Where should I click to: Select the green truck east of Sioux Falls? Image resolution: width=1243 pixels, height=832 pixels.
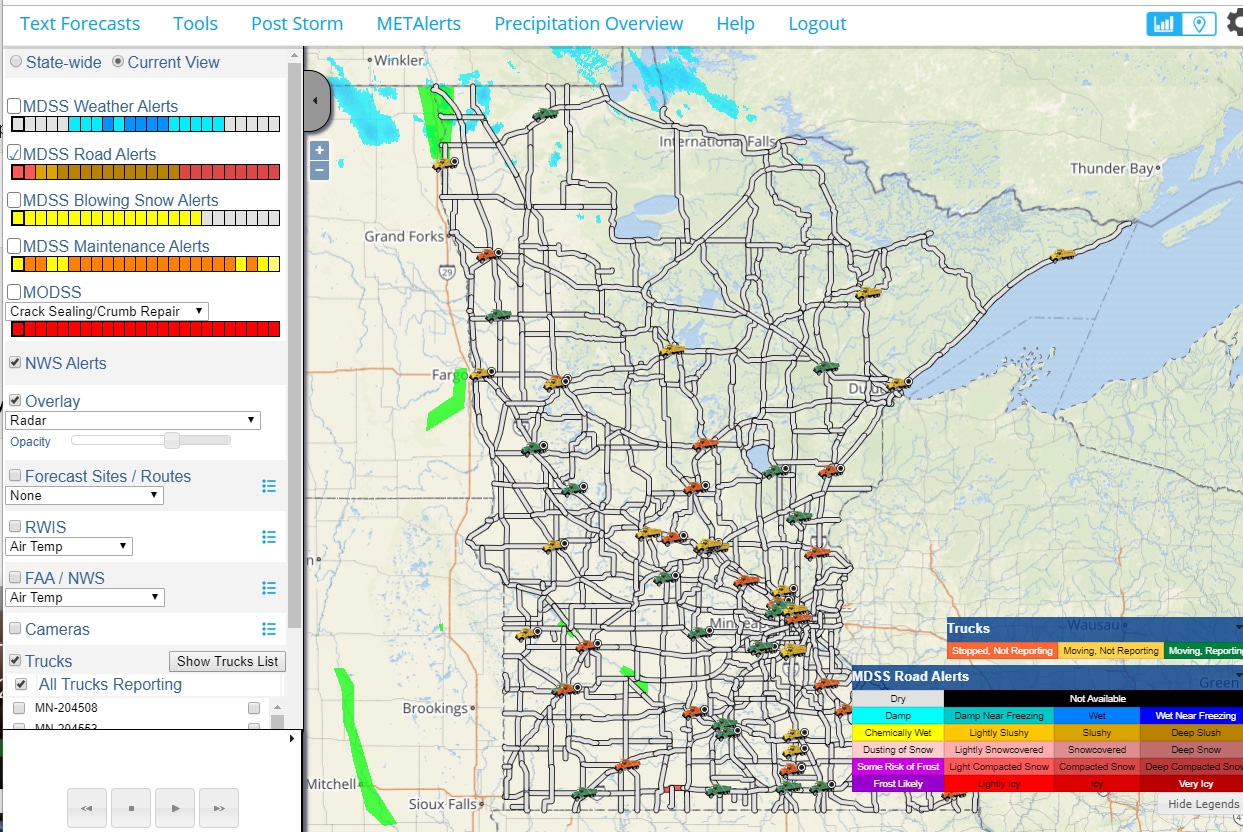583,793
